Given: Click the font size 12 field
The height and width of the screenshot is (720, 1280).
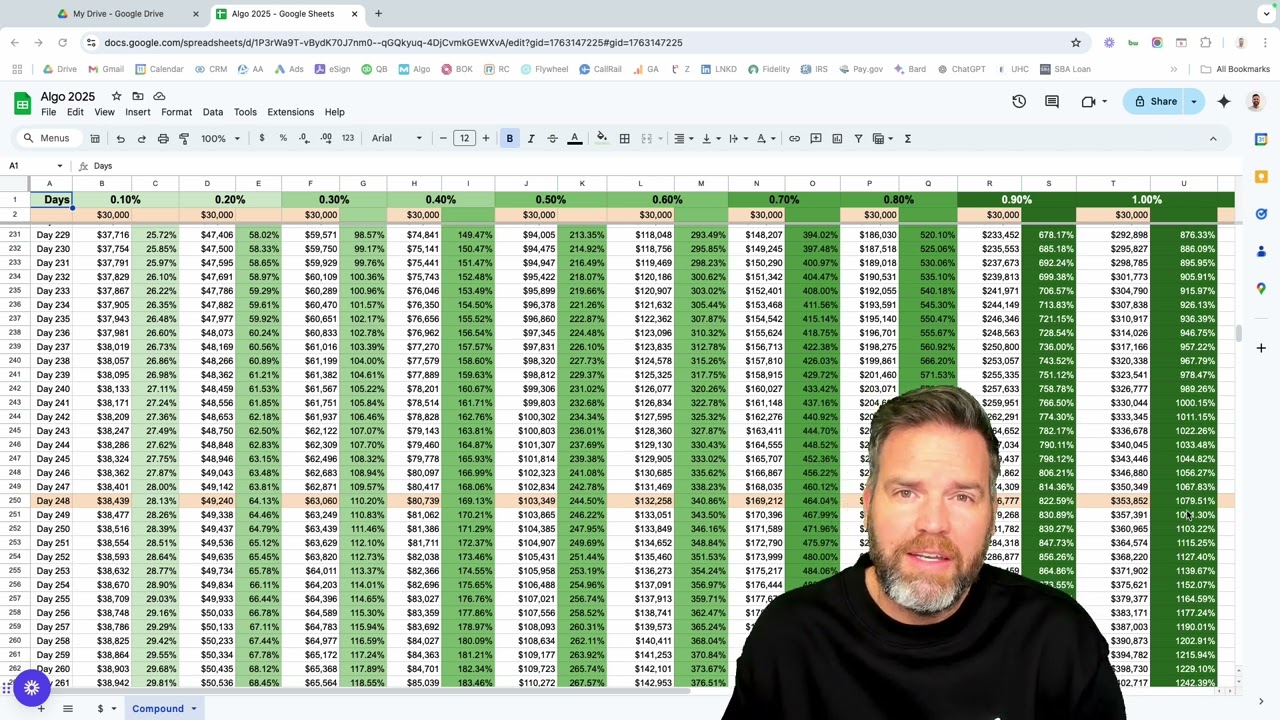Looking at the screenshot, I should (464, 138).
